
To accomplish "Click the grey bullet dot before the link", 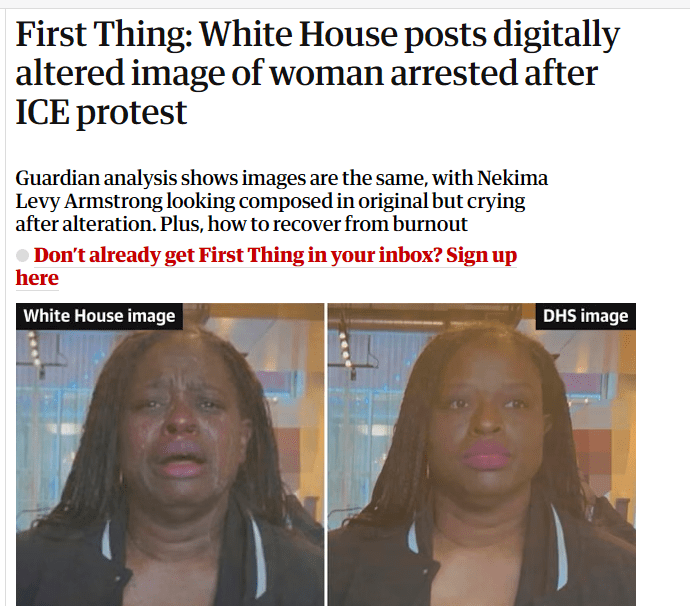I will [22, 255].
